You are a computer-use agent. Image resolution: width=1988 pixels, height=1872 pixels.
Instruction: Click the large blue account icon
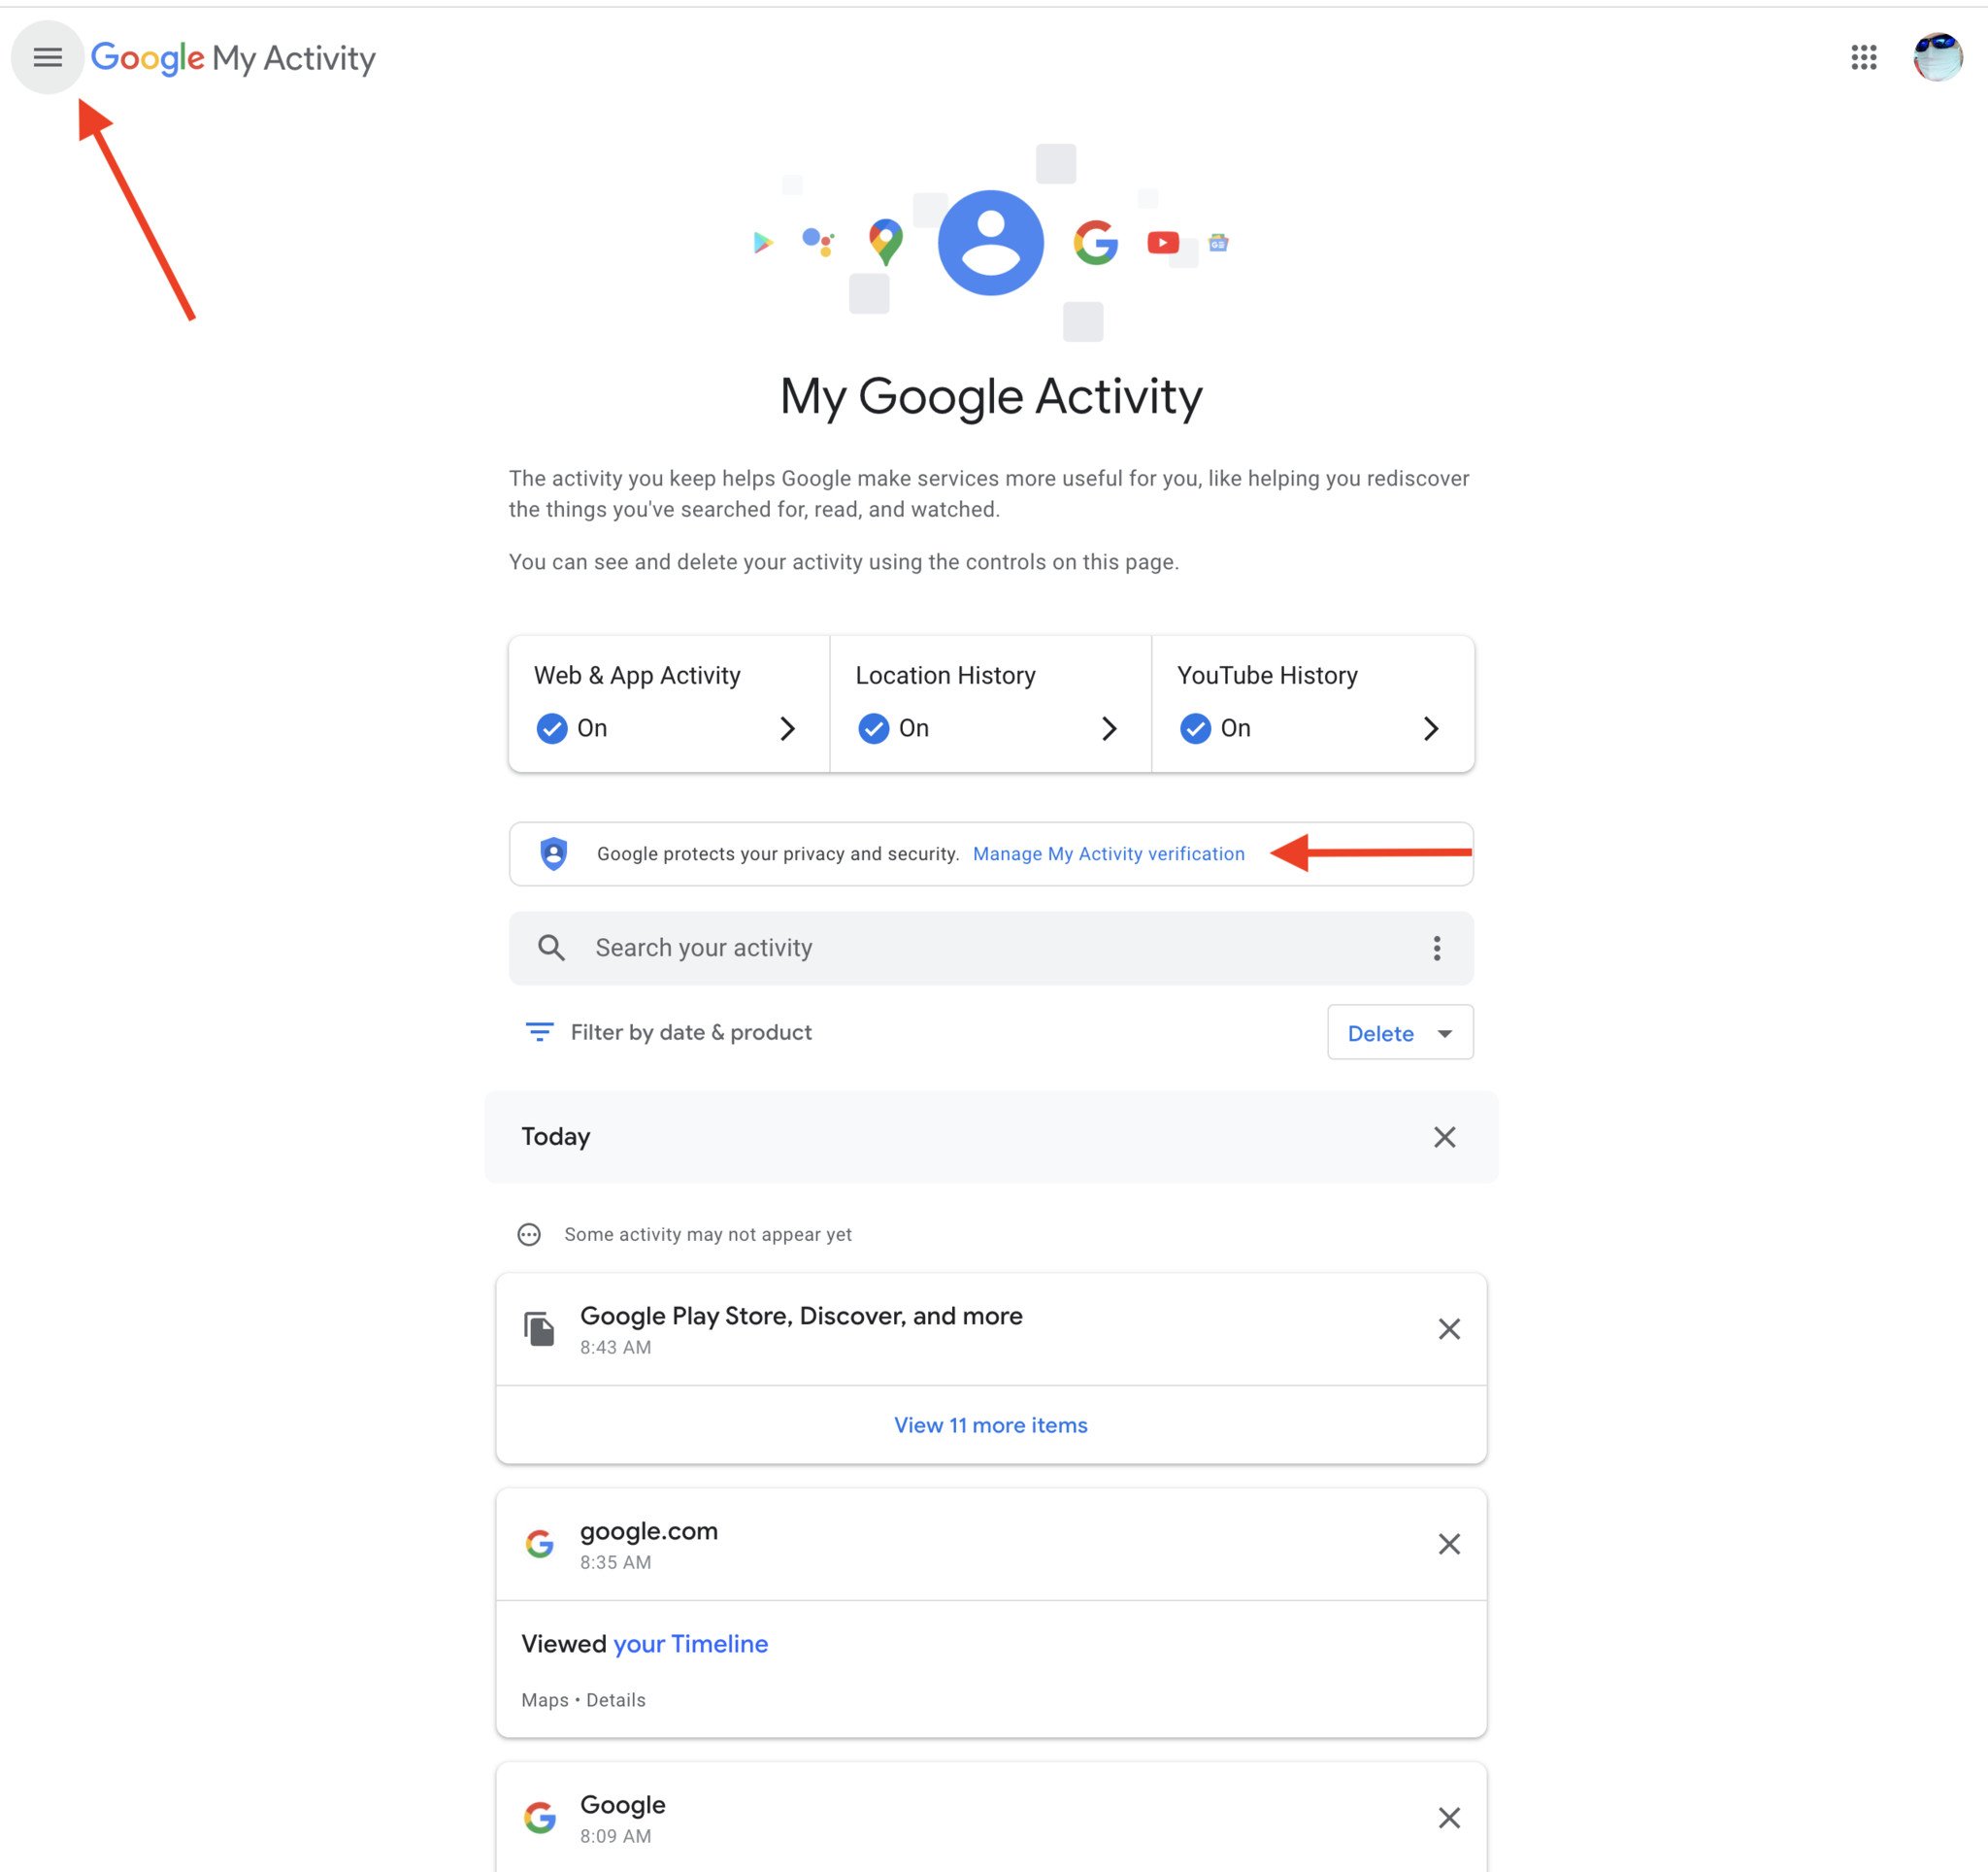(x=990, y=242)
